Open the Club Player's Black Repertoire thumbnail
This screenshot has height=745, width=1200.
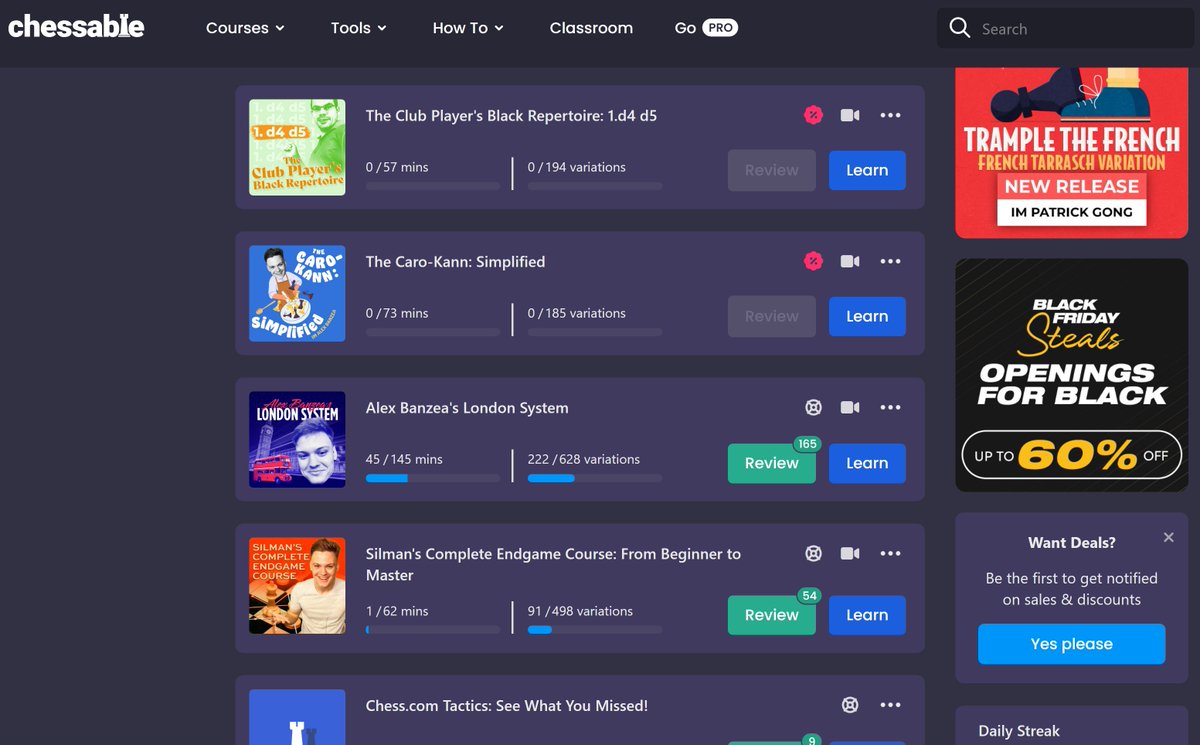point(297,147)
